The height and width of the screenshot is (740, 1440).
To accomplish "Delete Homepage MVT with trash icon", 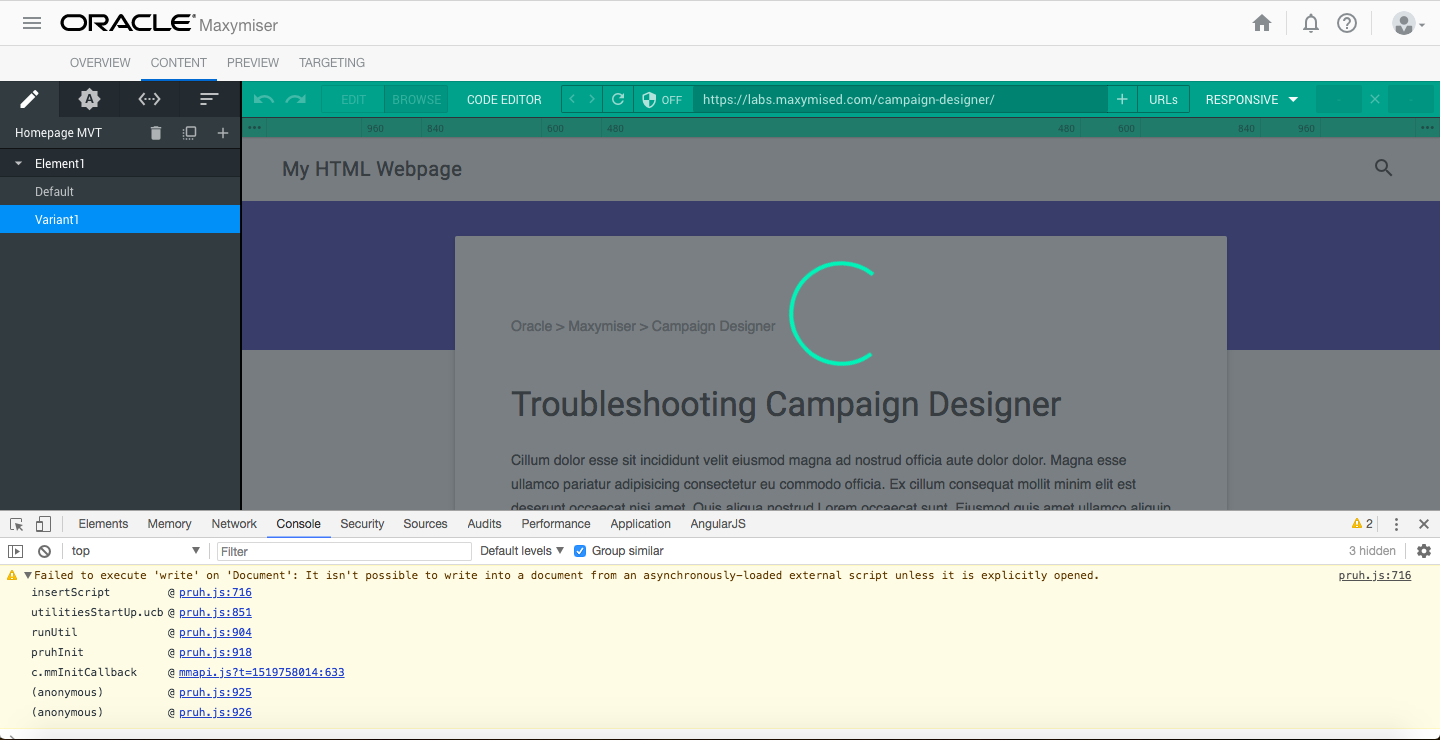I will click(x=156, y=133).
